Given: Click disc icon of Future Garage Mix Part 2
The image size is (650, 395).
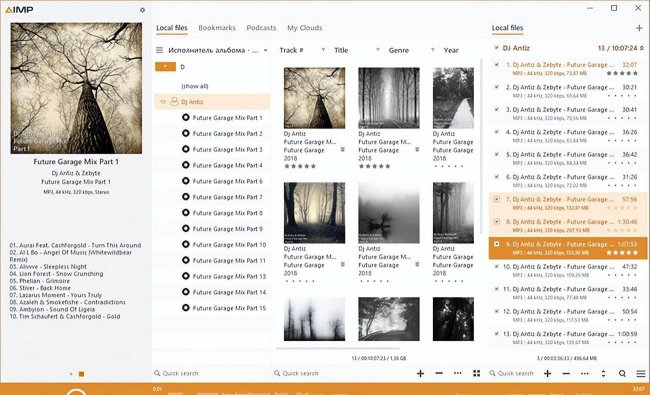Looking at the screenshot, I should point(186,133).
